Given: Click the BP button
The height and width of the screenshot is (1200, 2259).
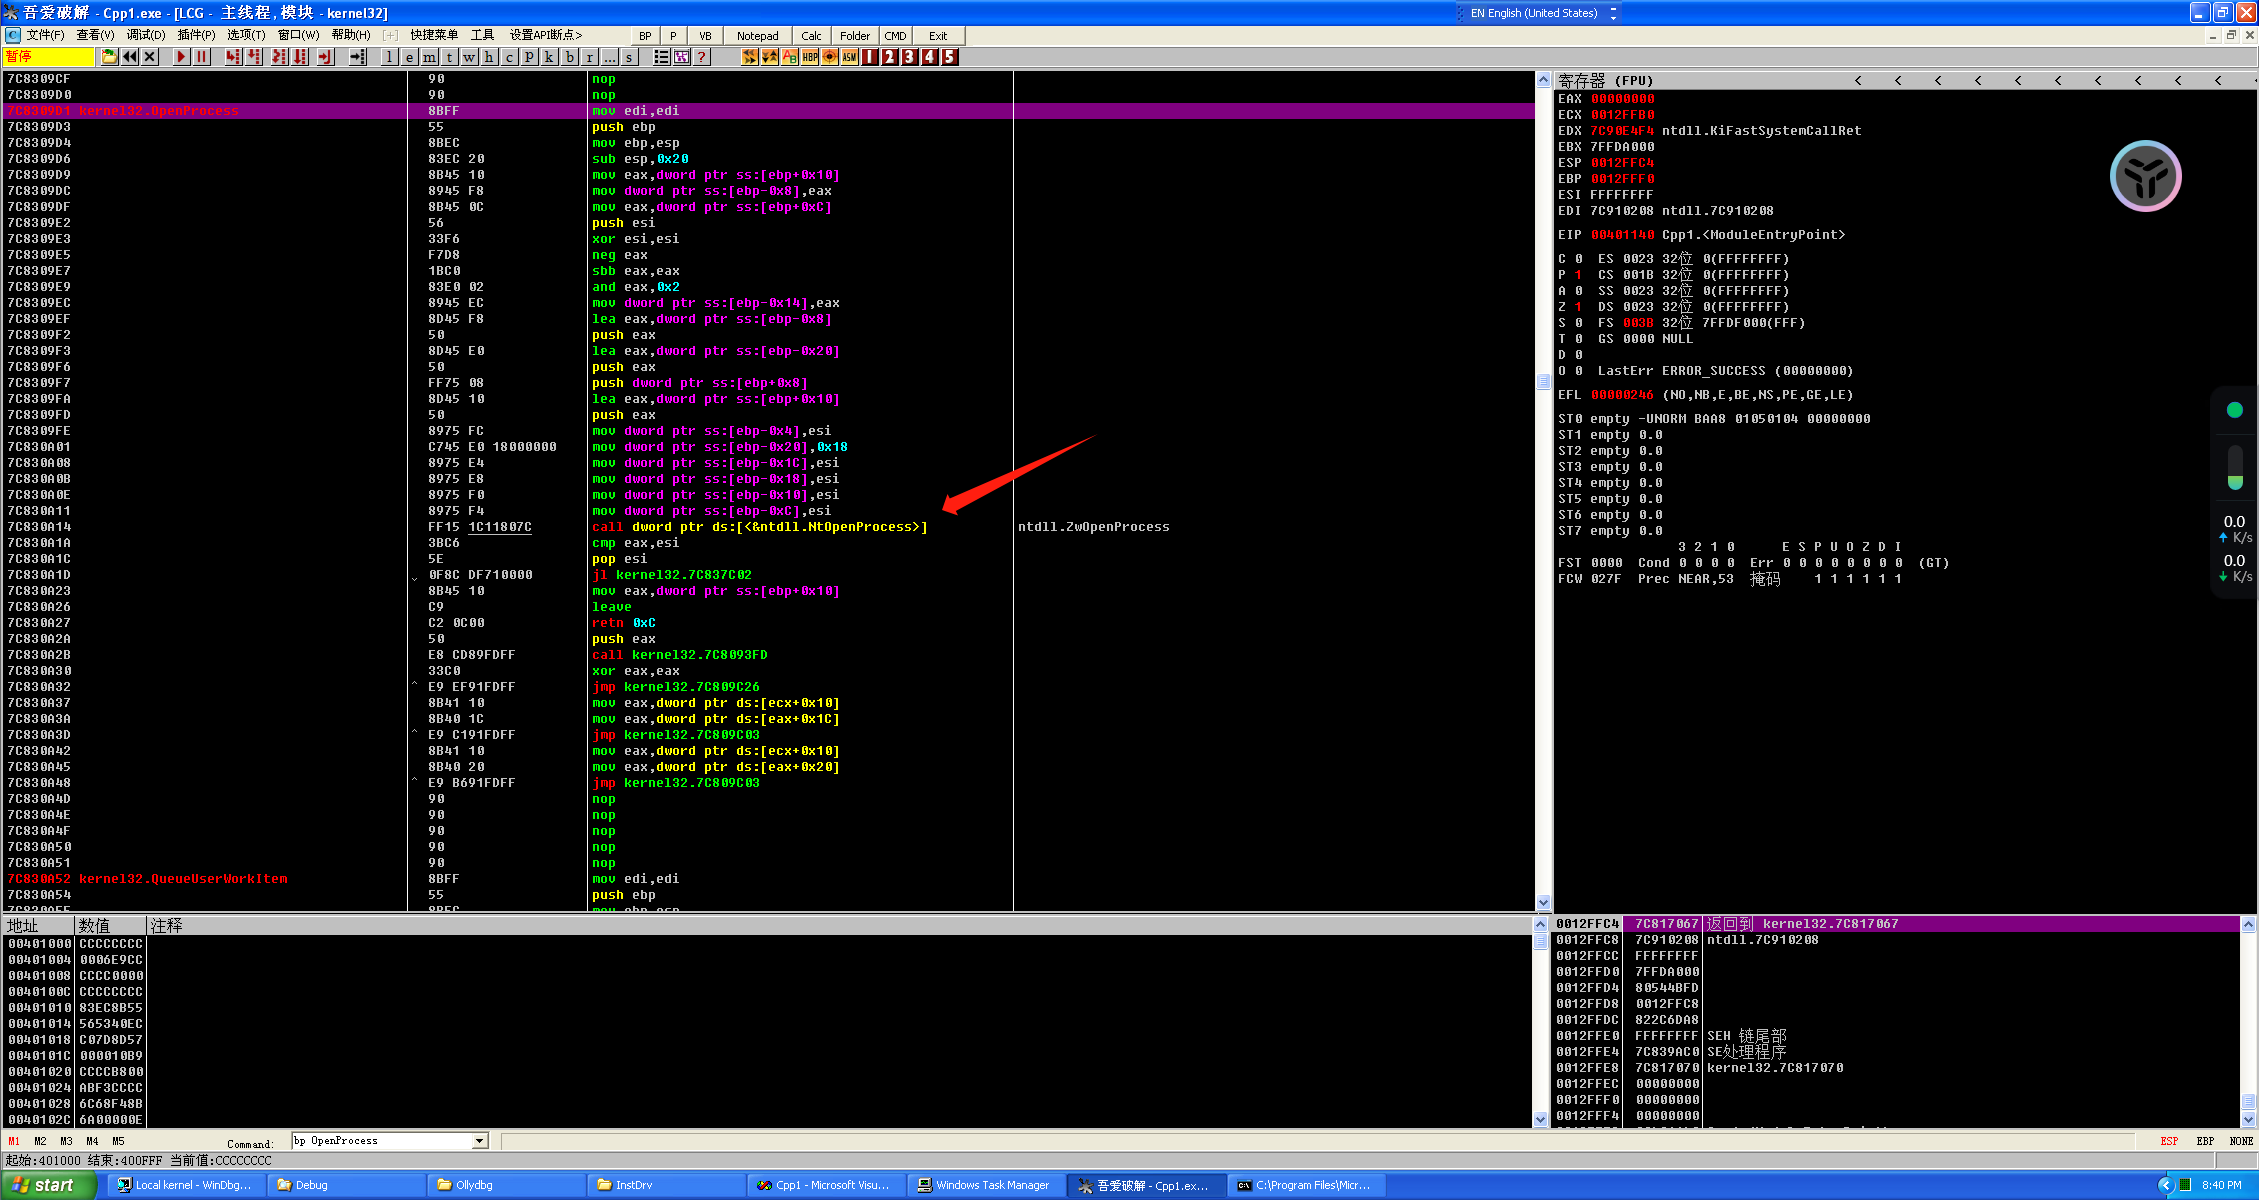Looking at the screenshot, I should (645, 36).
